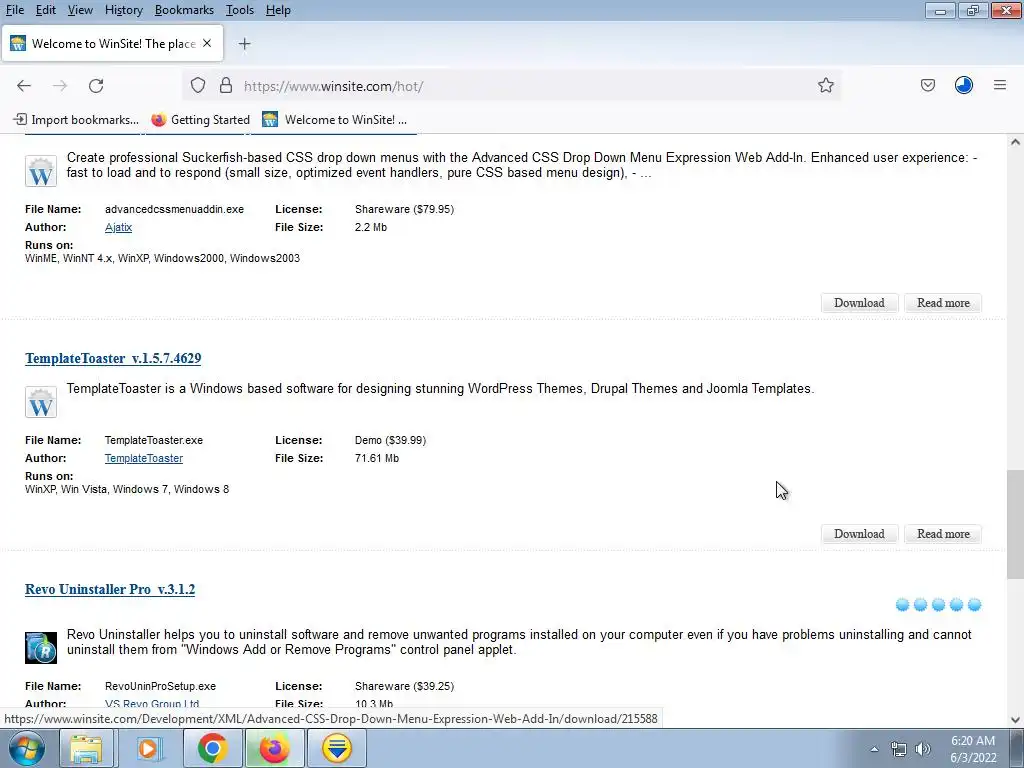Open the Firefox hamburger menu
Screen dimensions: 1024x768
point(999,86)
